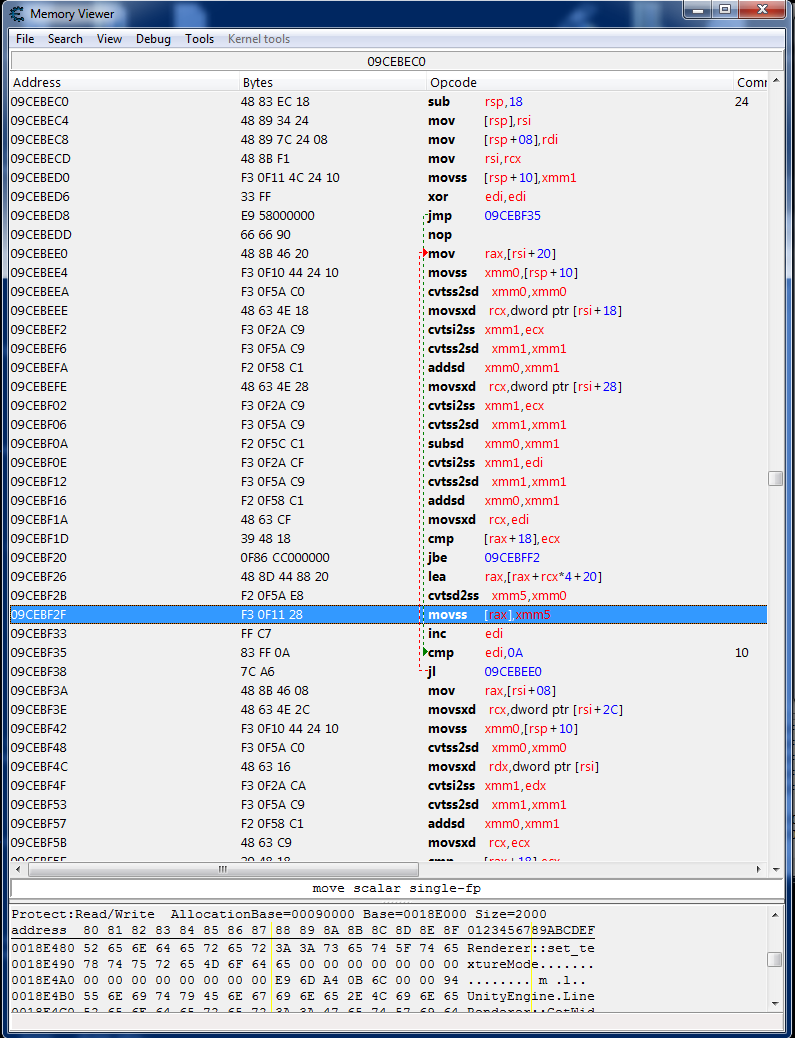Click the Opcode column header
This screenshot has width=795, height=1038.
click(x=453, y=82)
